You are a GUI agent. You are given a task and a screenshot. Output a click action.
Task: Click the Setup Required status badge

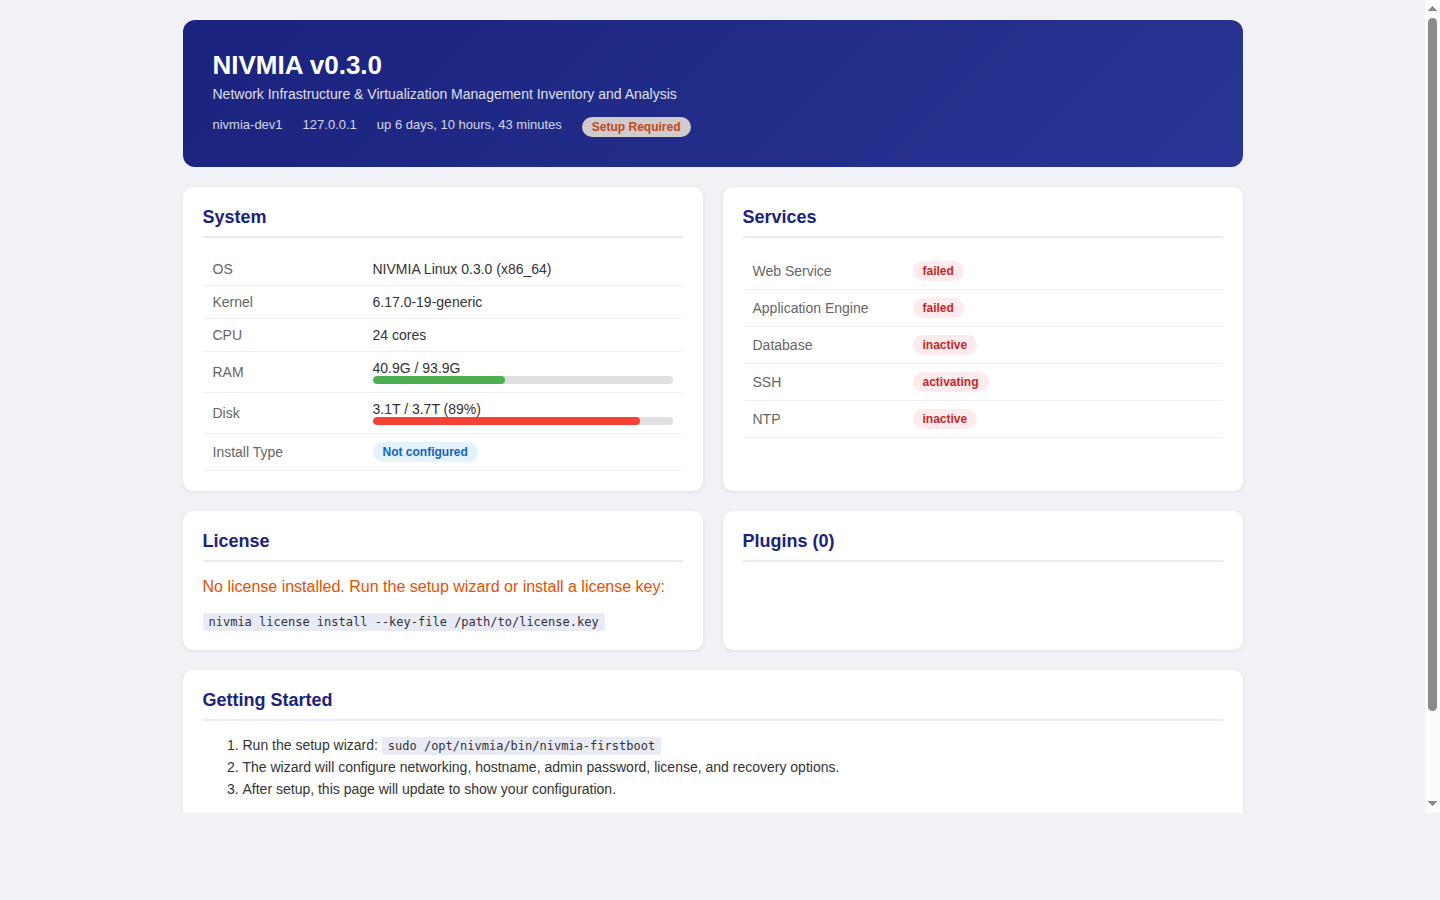tap(636, 126)
